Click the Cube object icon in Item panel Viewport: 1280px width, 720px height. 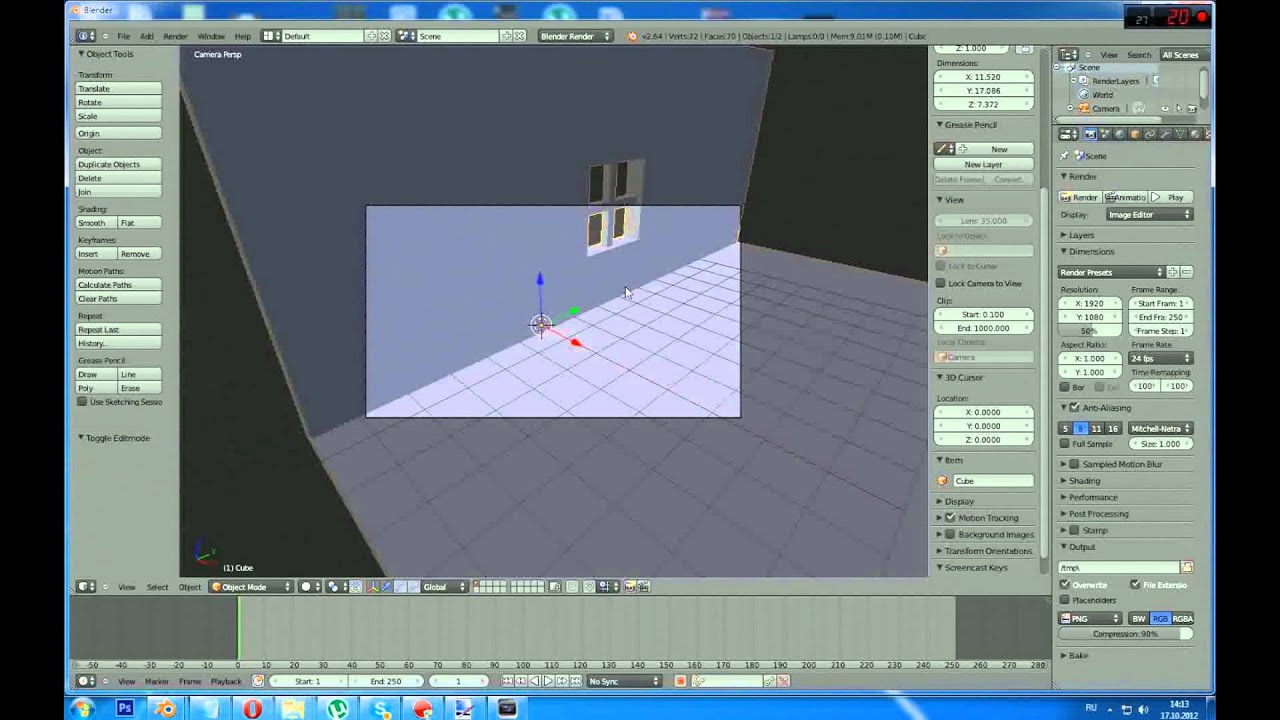(942, 481)
